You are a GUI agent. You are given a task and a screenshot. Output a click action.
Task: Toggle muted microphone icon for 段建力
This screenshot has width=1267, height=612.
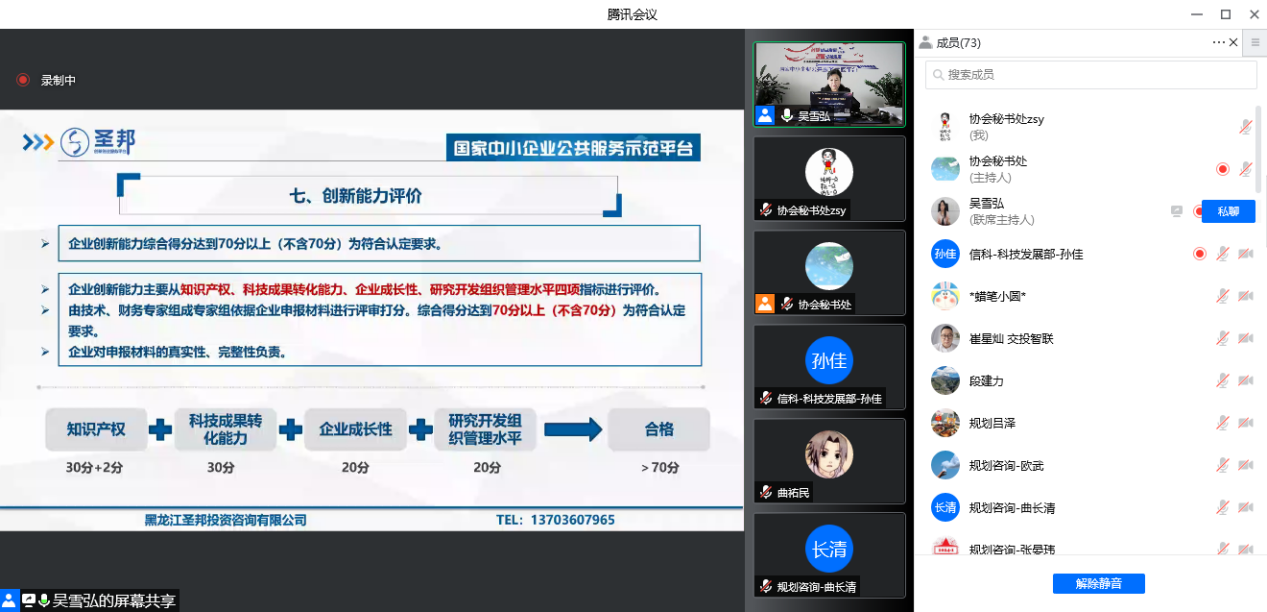1222,381
